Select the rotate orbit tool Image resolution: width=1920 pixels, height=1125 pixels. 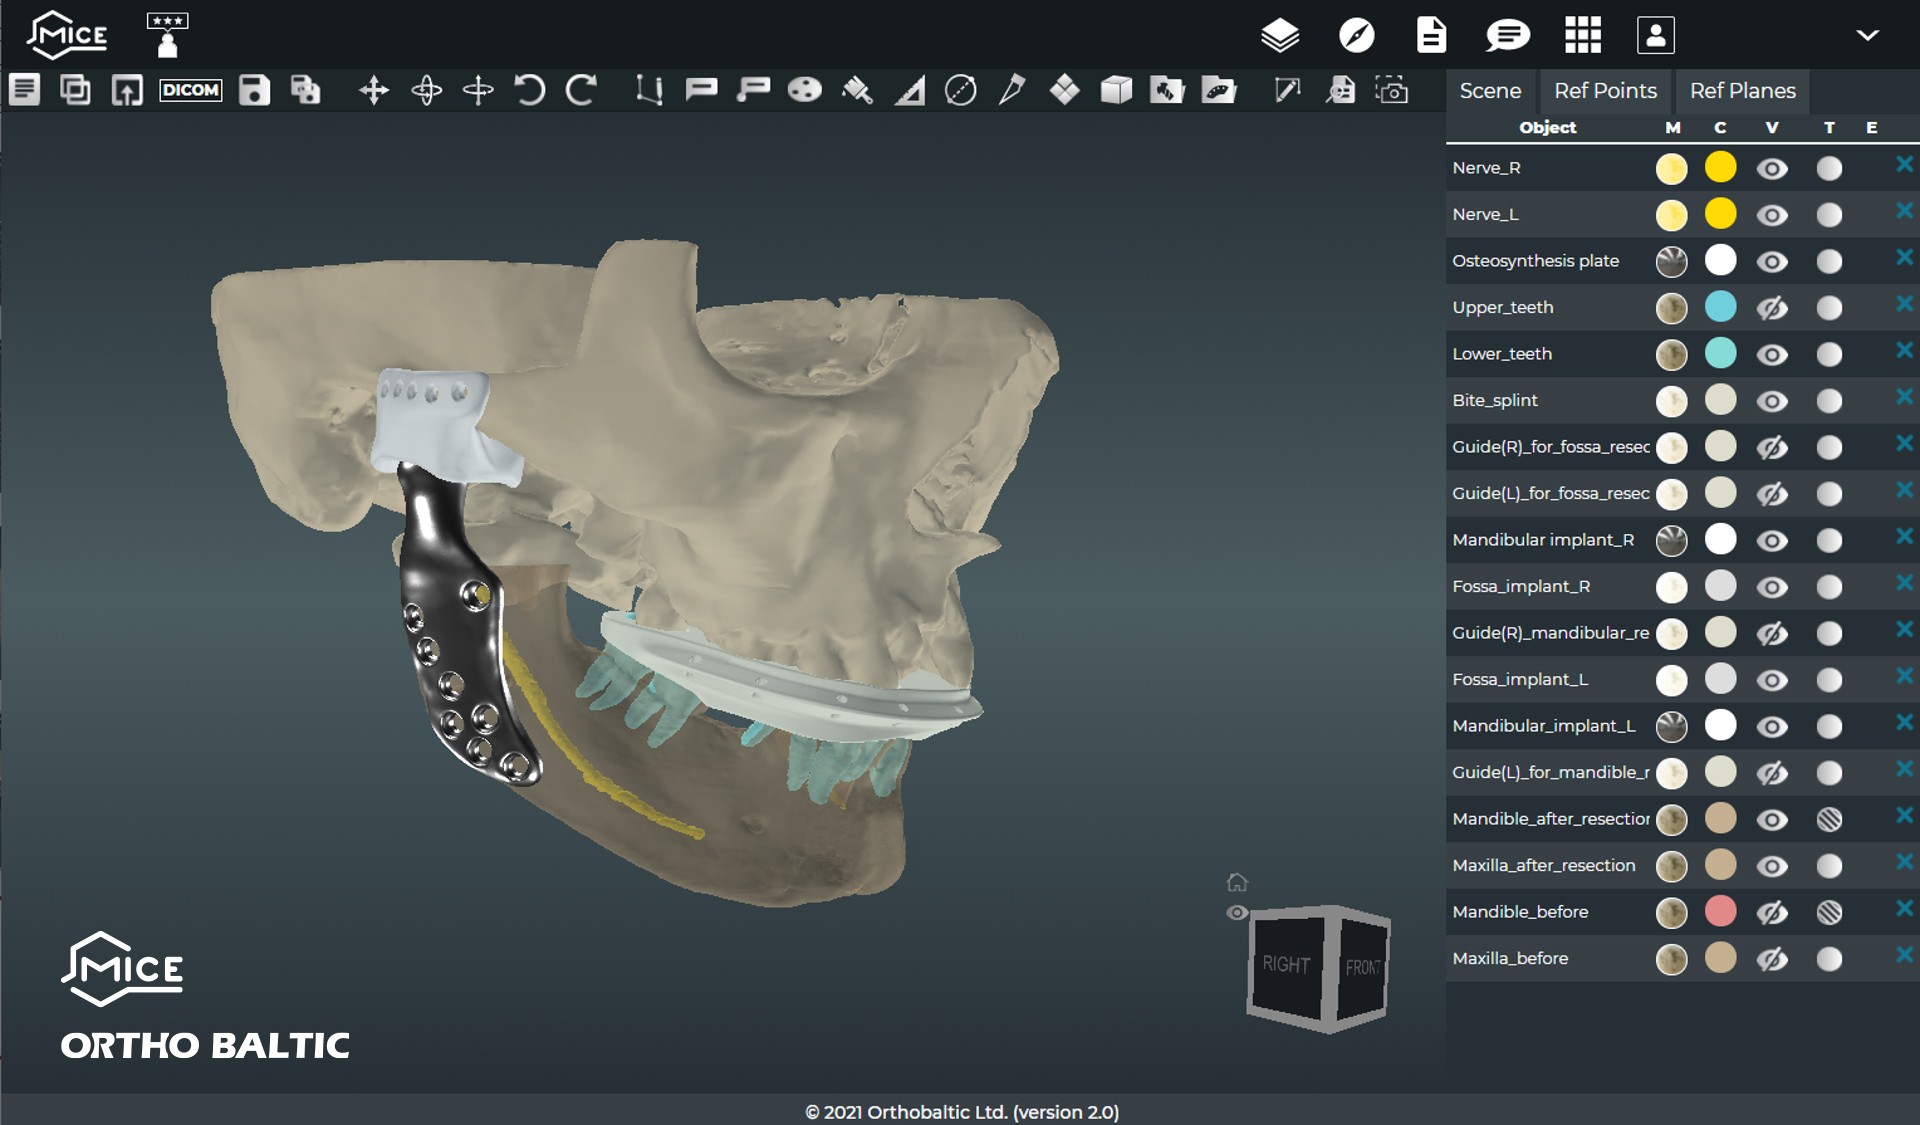(x=426, y=90)
